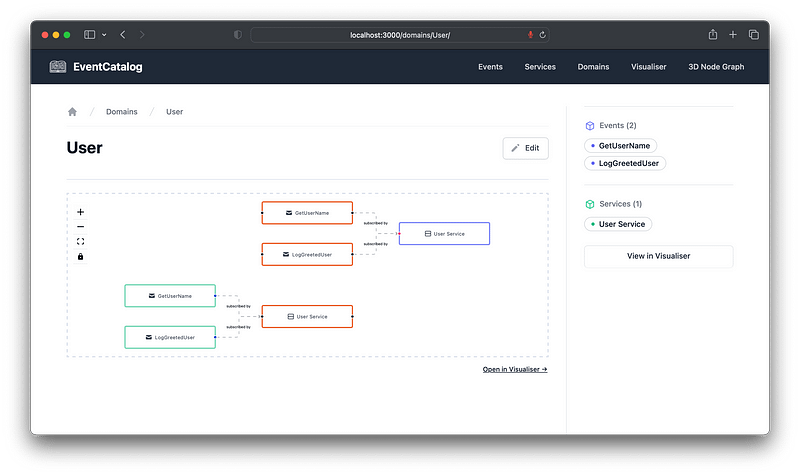Open the Visualiser navigation item
This screenshot has width=800, height=475.
648,67
